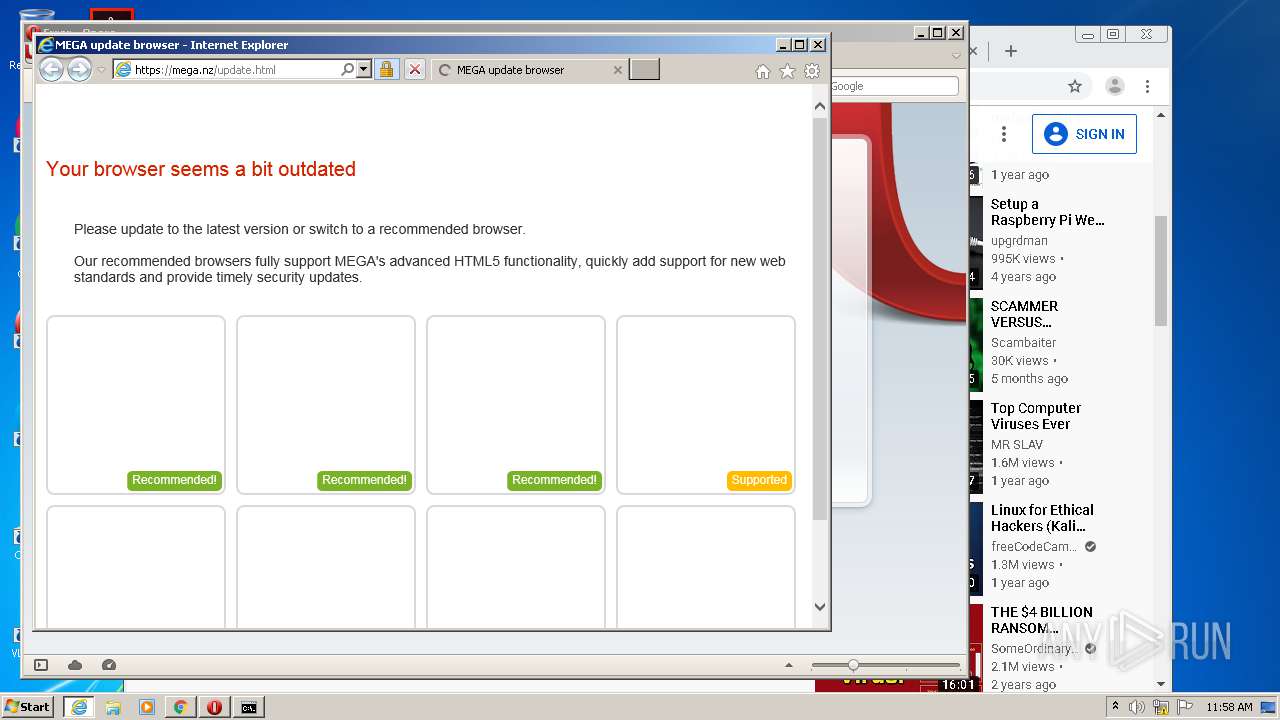Click the Supported browser badge
This screenshot has width=1280, height=720.
click(x=759, y=480)
